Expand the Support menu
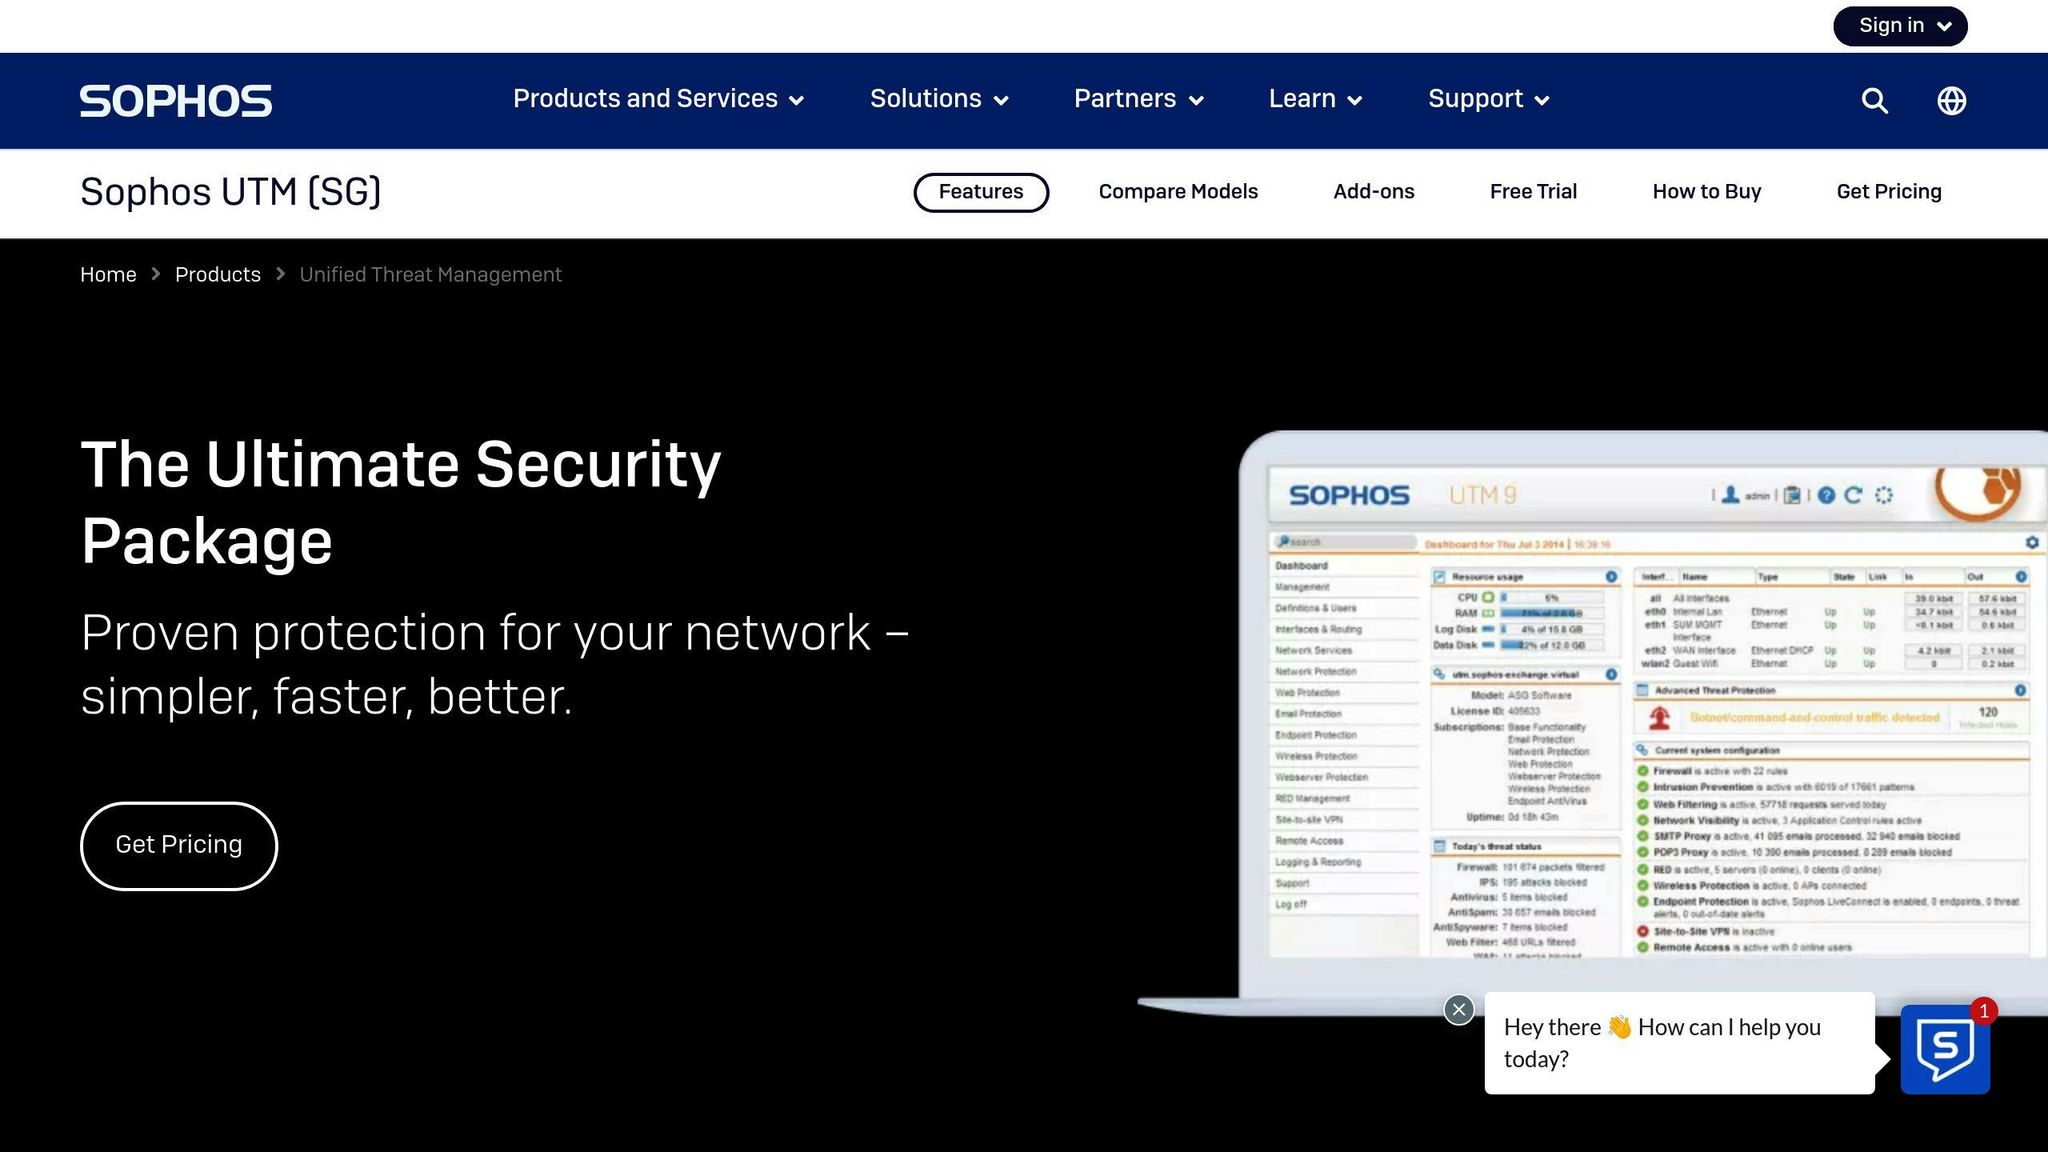Screen dimensions: 2048x1152 point(1488,99)
